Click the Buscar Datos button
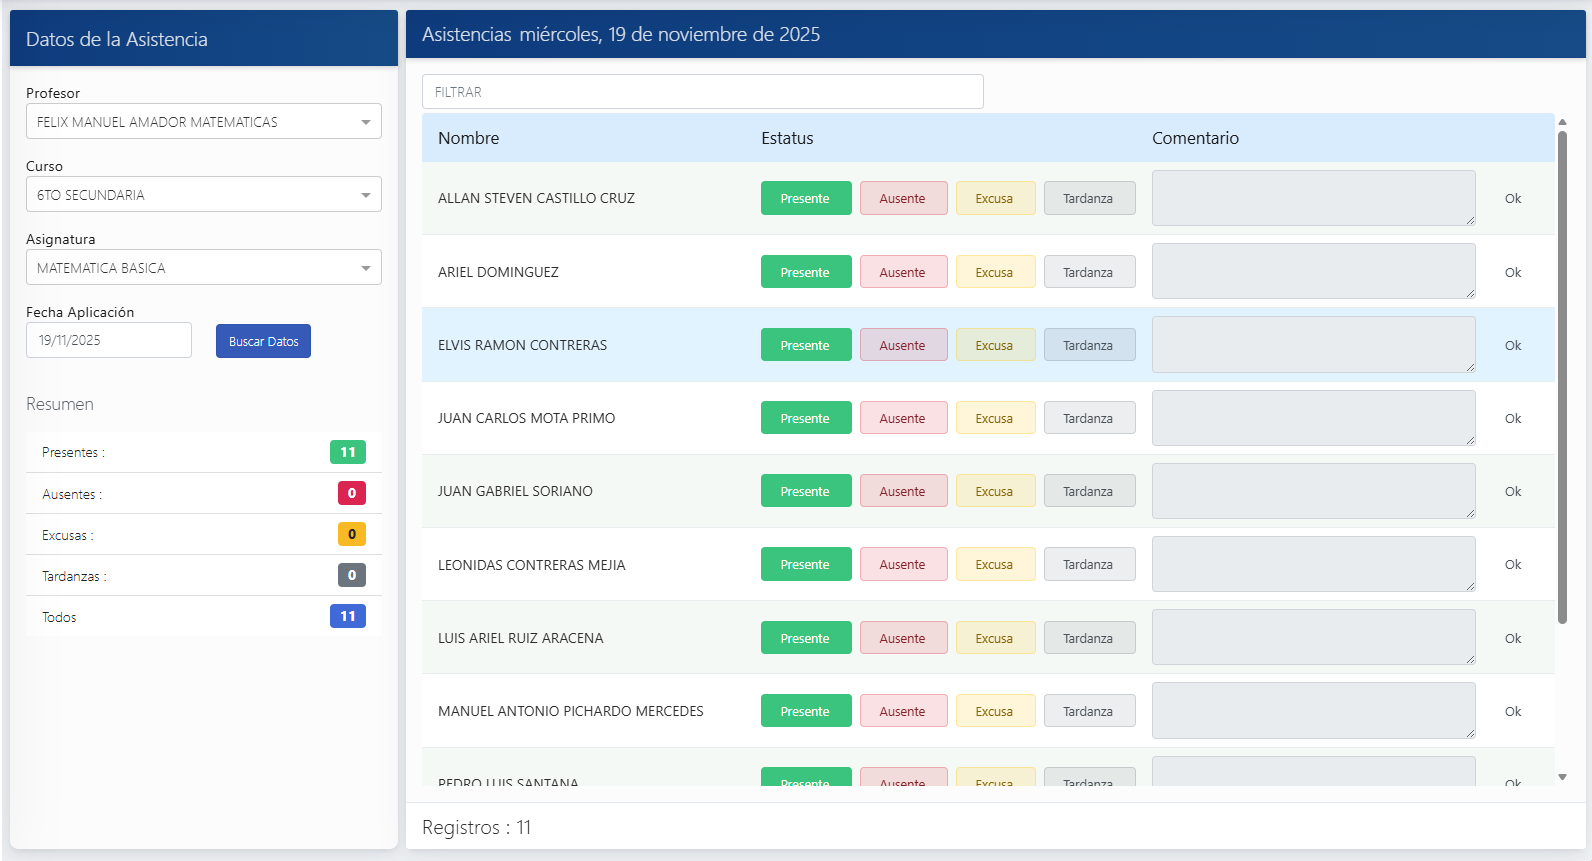The image size is (1592, 861). pyautogui.click(x=263, y=341)
